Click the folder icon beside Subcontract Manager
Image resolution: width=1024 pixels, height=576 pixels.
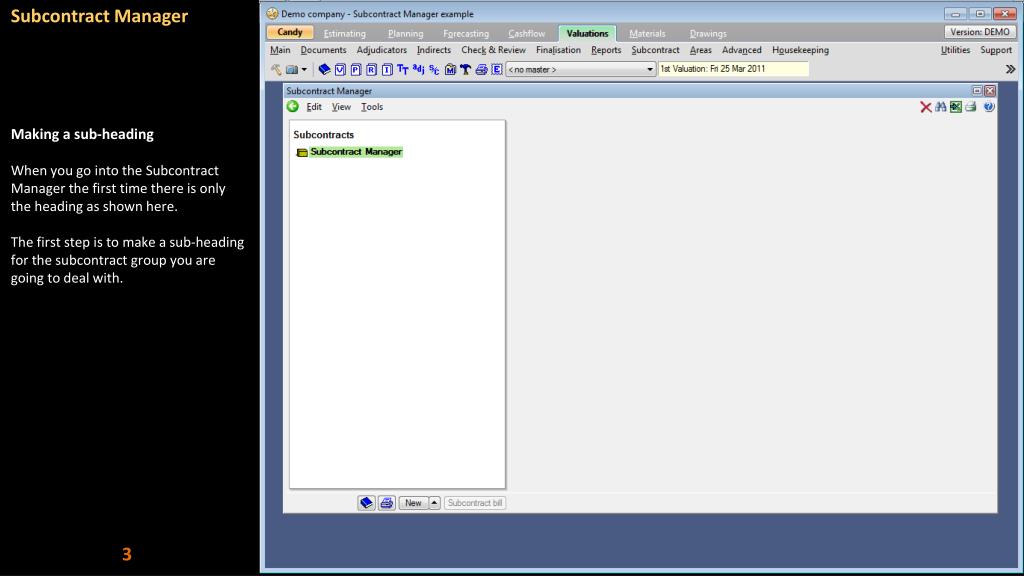tap(302, 152)
